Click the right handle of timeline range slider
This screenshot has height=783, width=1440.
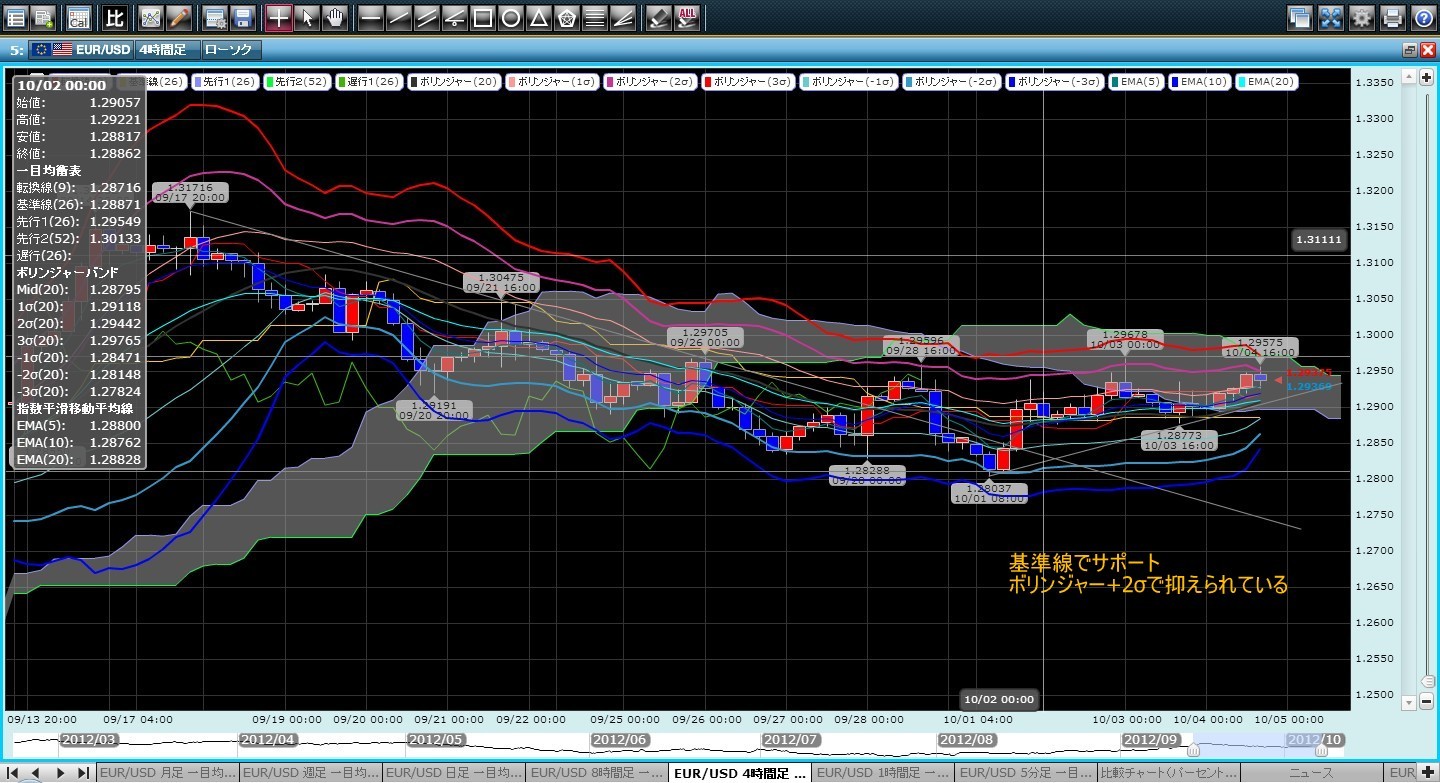[x=1321, y=750]
